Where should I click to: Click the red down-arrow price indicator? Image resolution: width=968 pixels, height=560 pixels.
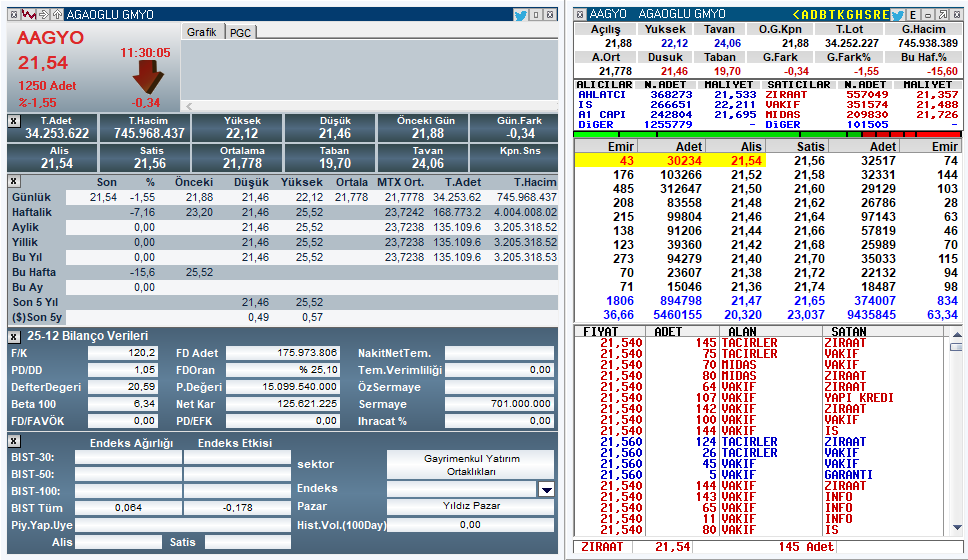click(148, 77)
